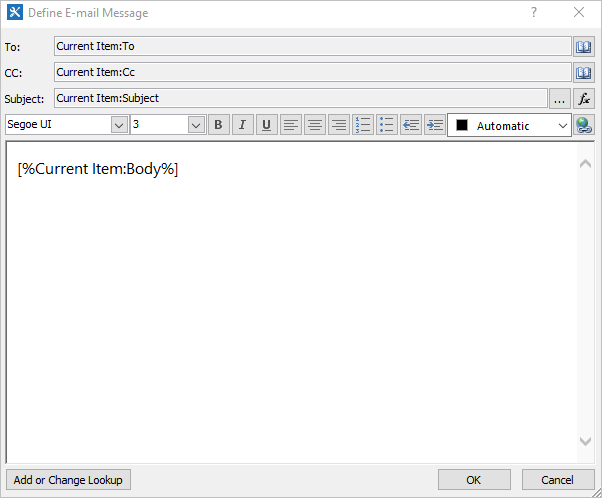The height and width of the screenshot is (498, 602).
Task: Decrease paragraph indent
Action: coord(411,125)
